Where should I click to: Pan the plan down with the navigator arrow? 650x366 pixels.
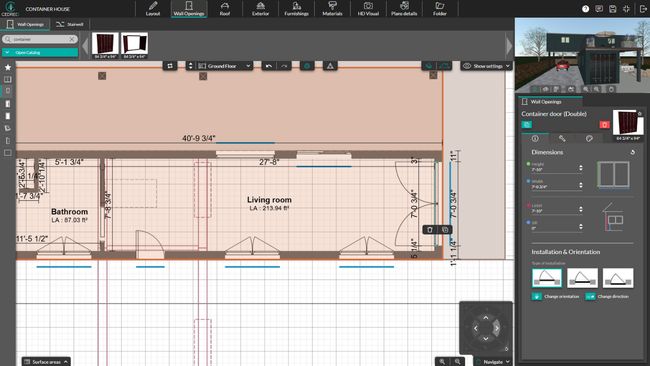(486, 339)
